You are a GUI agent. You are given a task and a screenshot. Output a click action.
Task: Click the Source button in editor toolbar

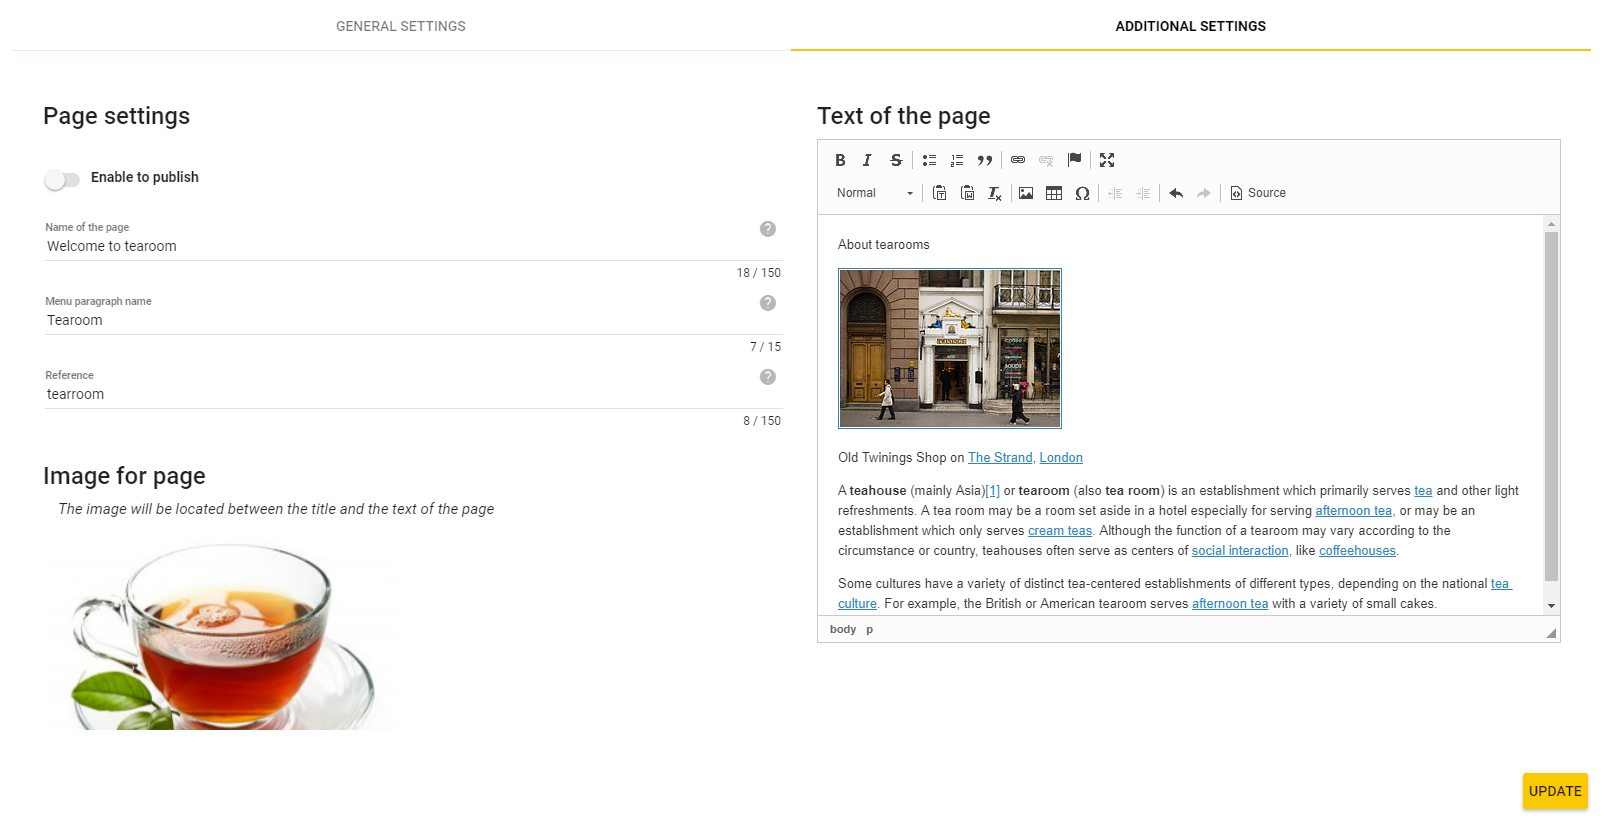1258,193
